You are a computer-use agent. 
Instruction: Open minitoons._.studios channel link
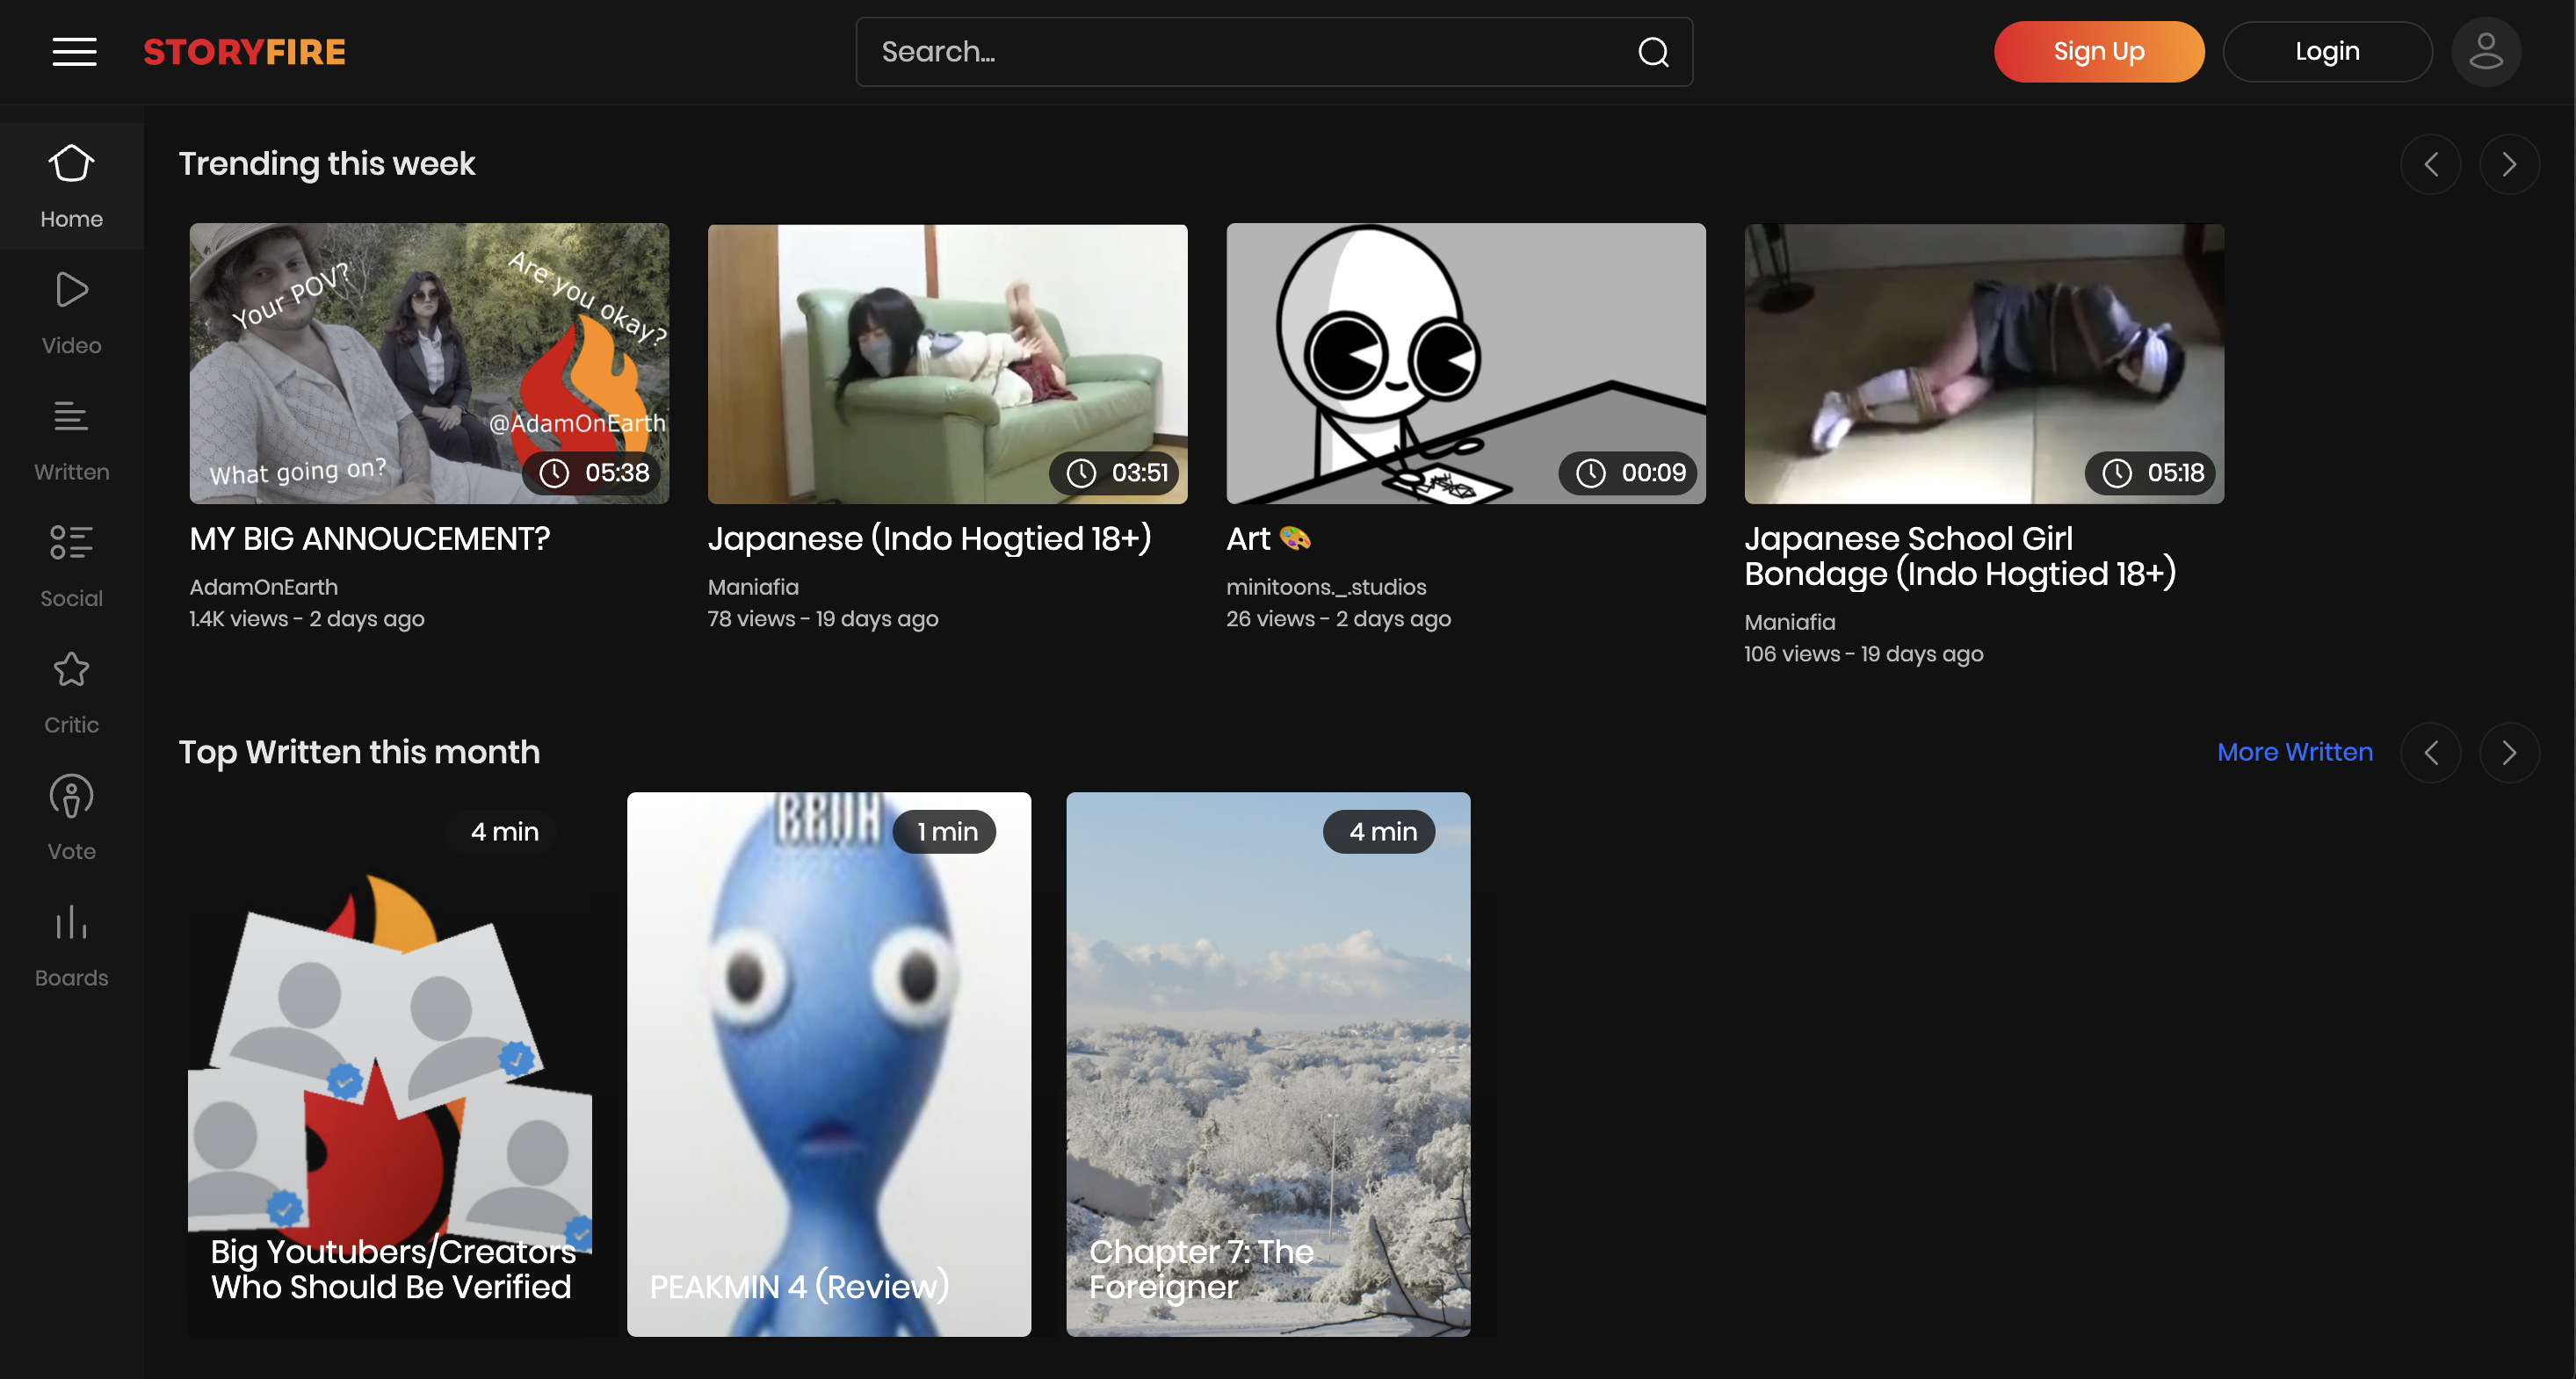[x=1326, y=587]
